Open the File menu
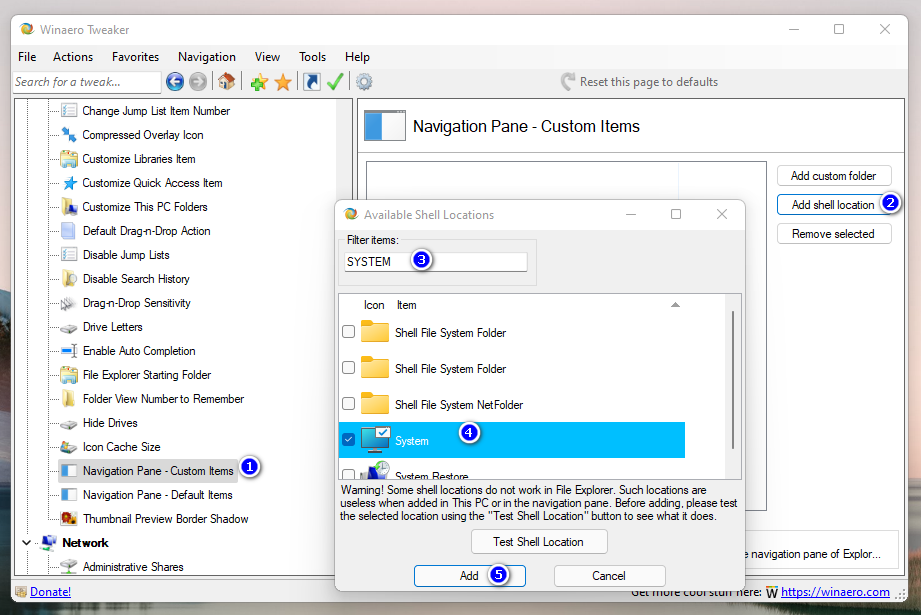 point(27,57)
